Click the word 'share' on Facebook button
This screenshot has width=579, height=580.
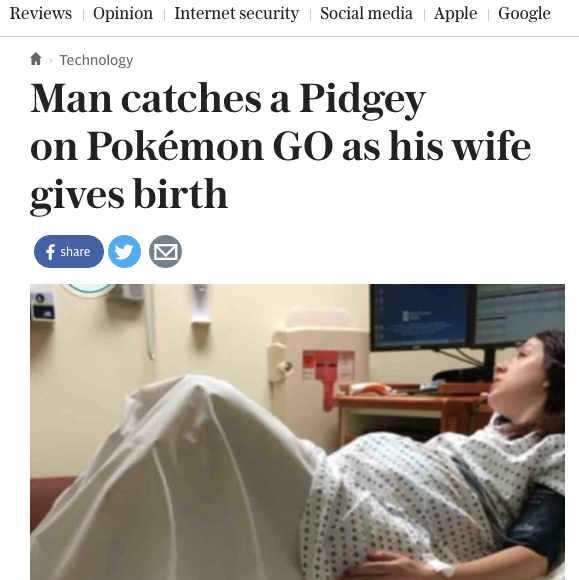tap(75, 252)
